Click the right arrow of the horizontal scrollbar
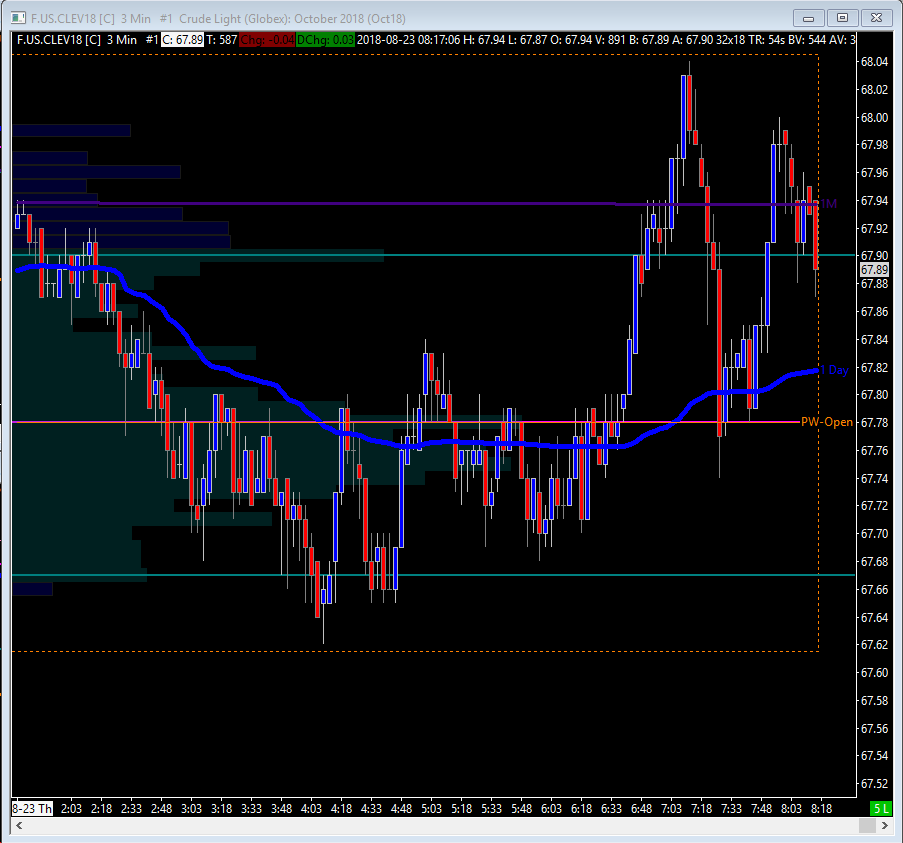 [885, 825]
